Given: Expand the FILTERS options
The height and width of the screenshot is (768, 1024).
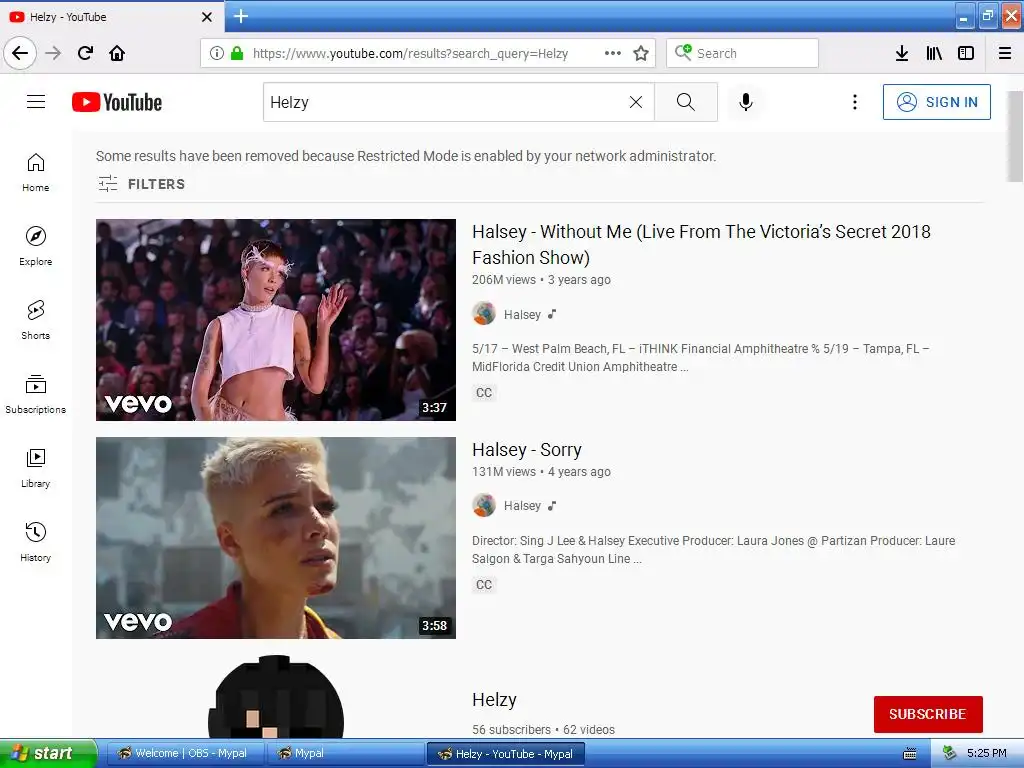Looking at the screenshot, I should click(142, 184).
